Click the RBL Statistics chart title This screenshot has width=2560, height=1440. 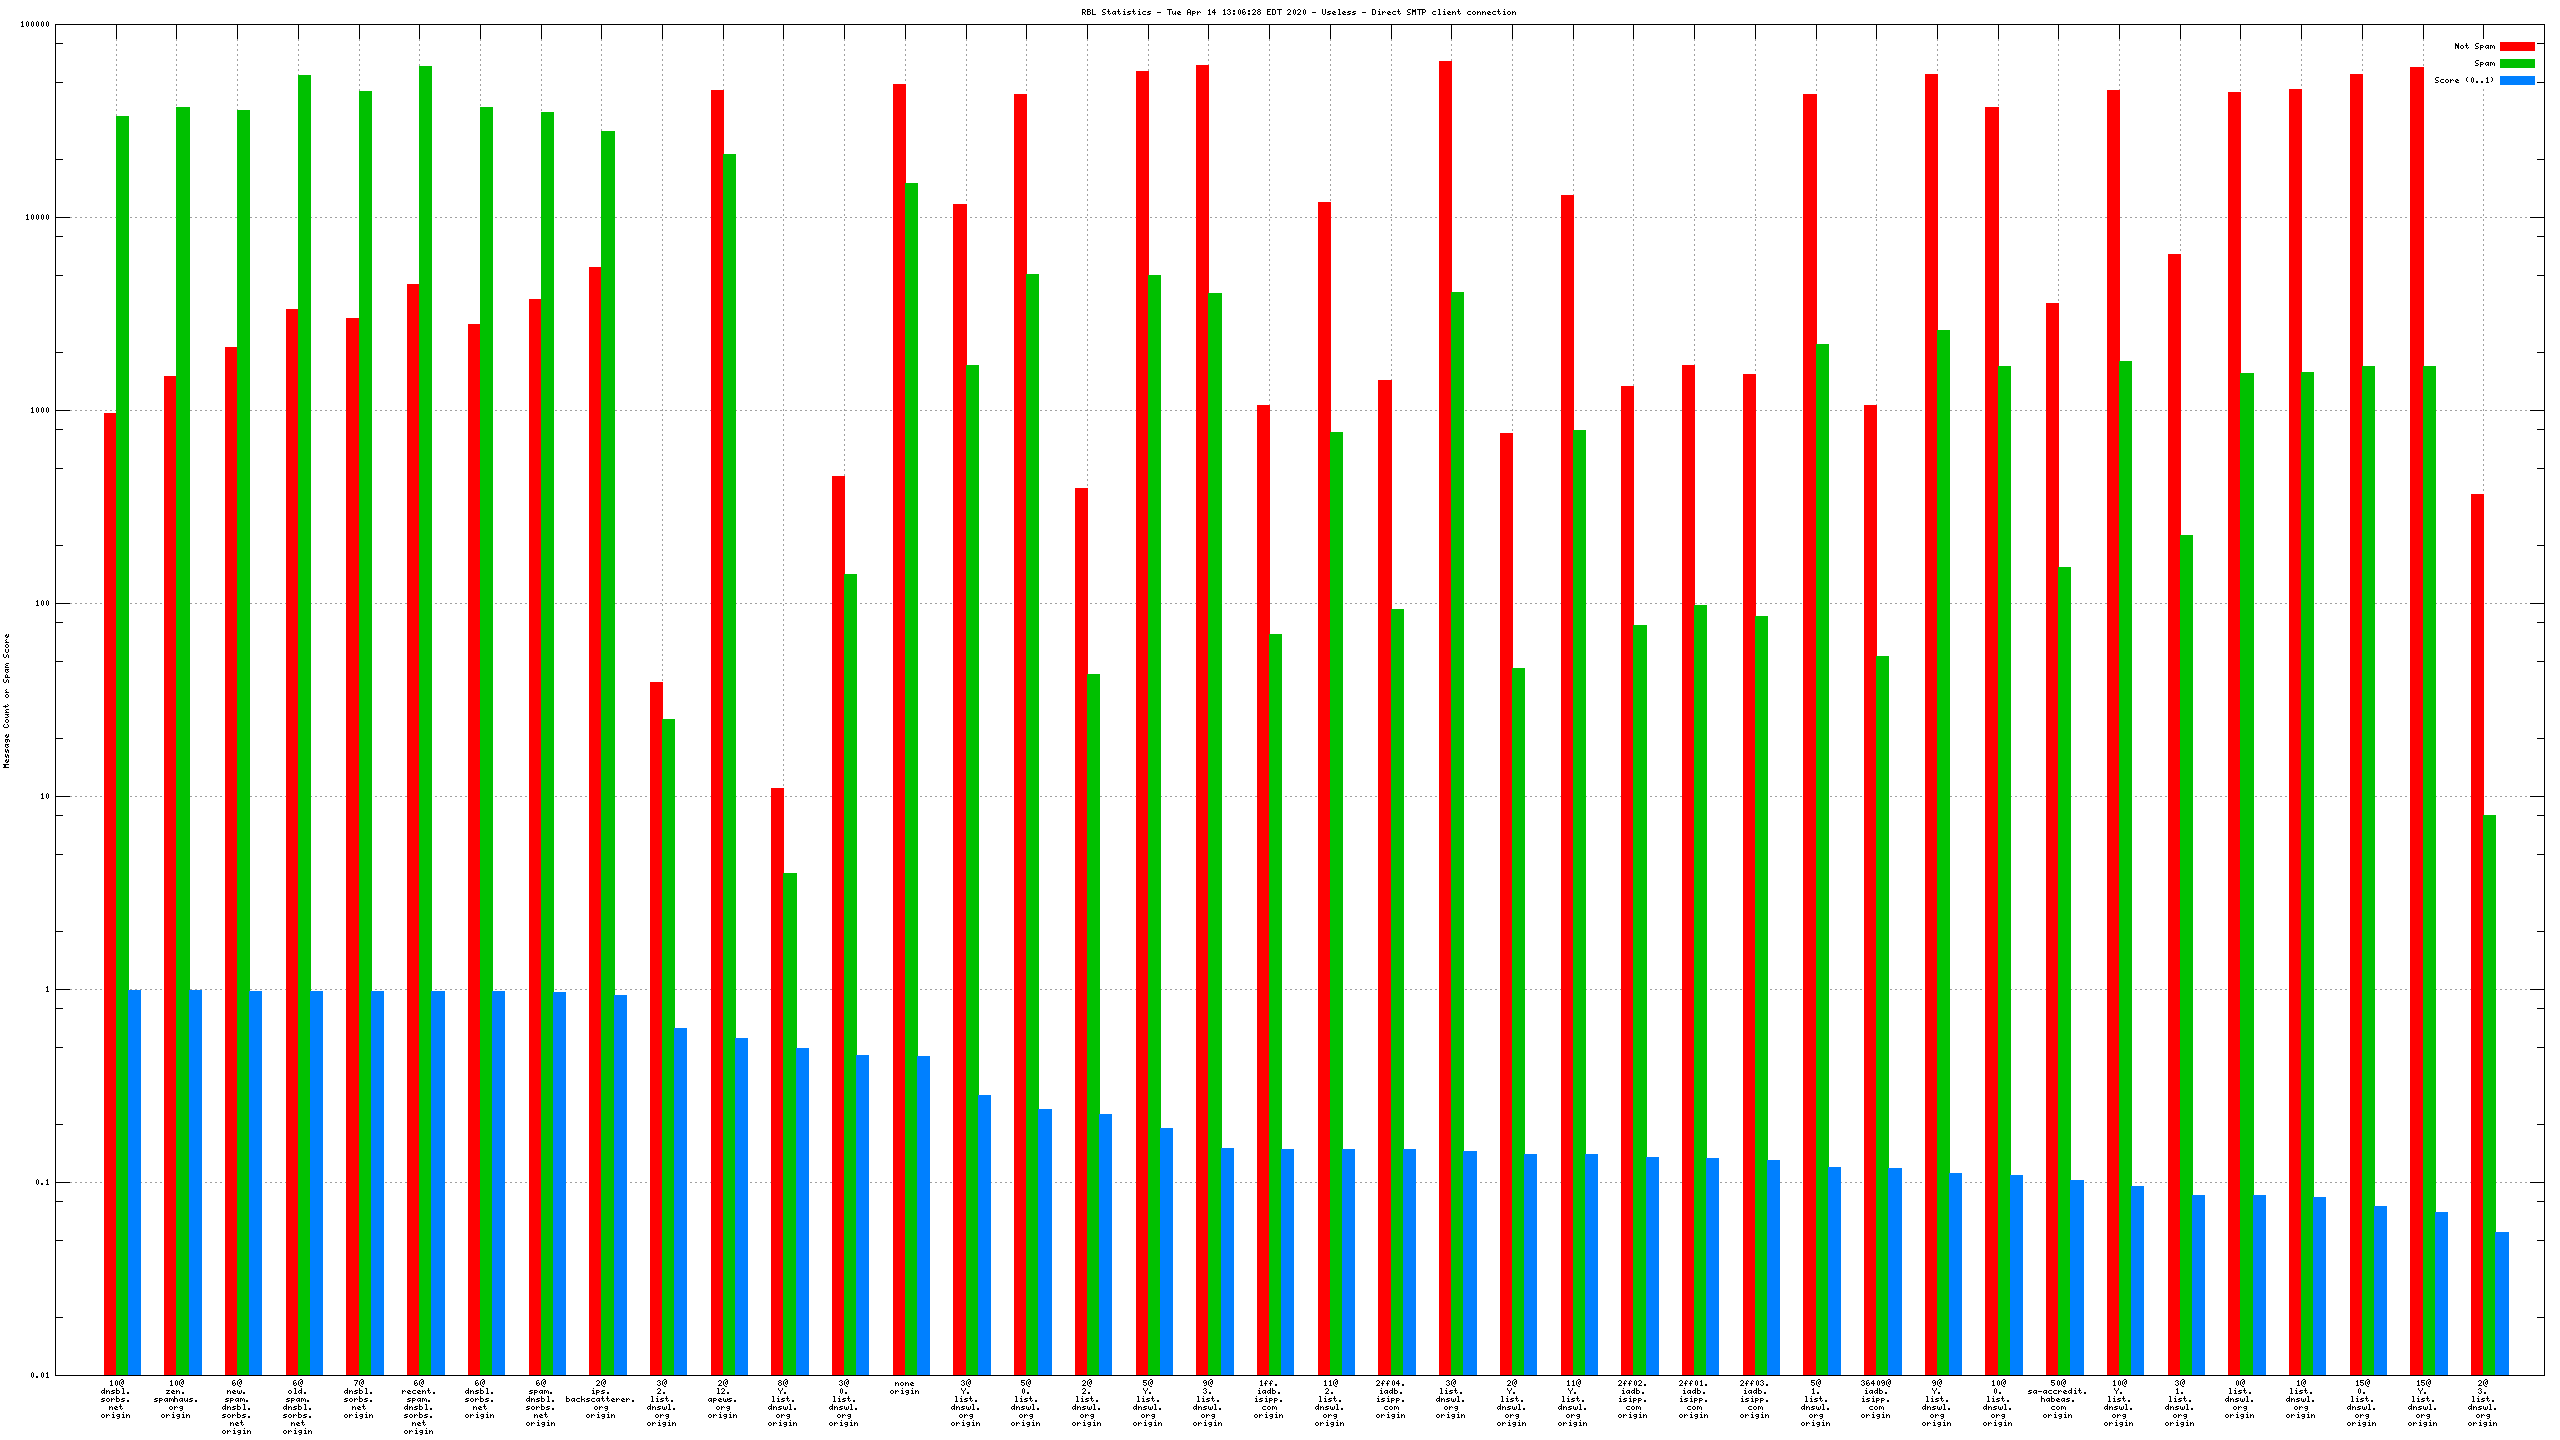click(1298, 12)
